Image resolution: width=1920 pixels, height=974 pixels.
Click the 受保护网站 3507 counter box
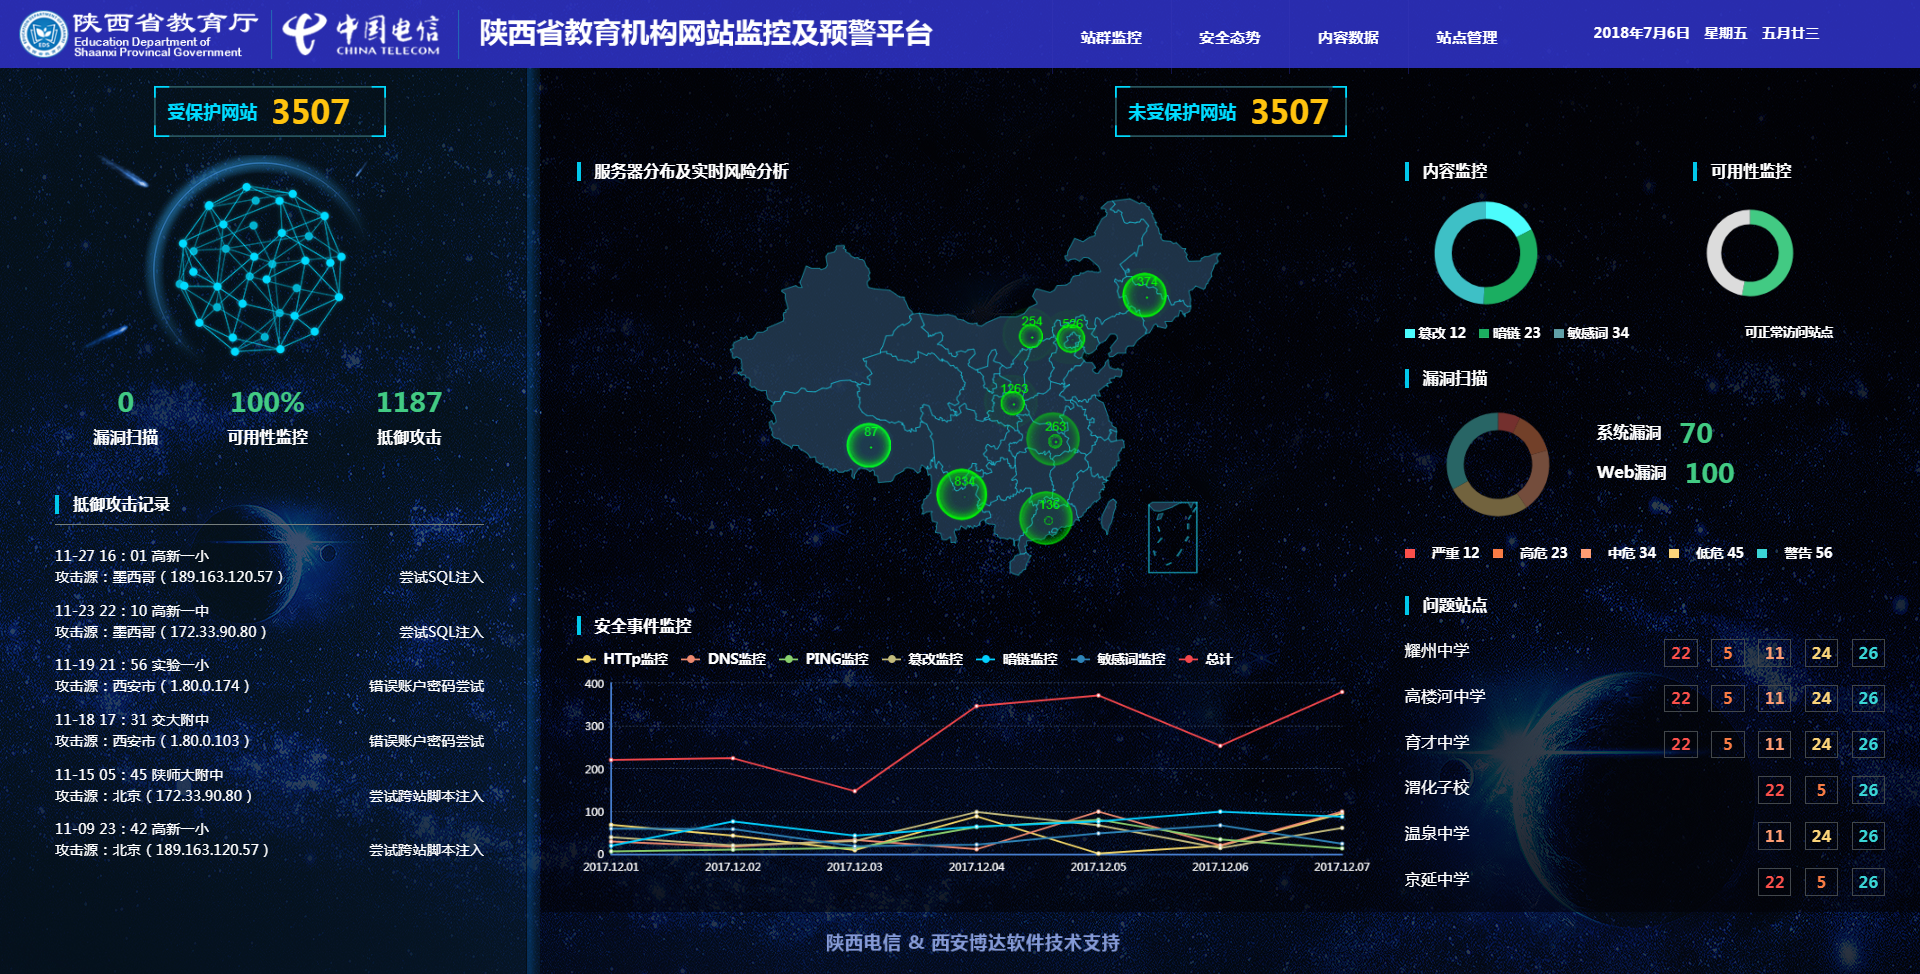pyautogui.click(x=269, y=111)
